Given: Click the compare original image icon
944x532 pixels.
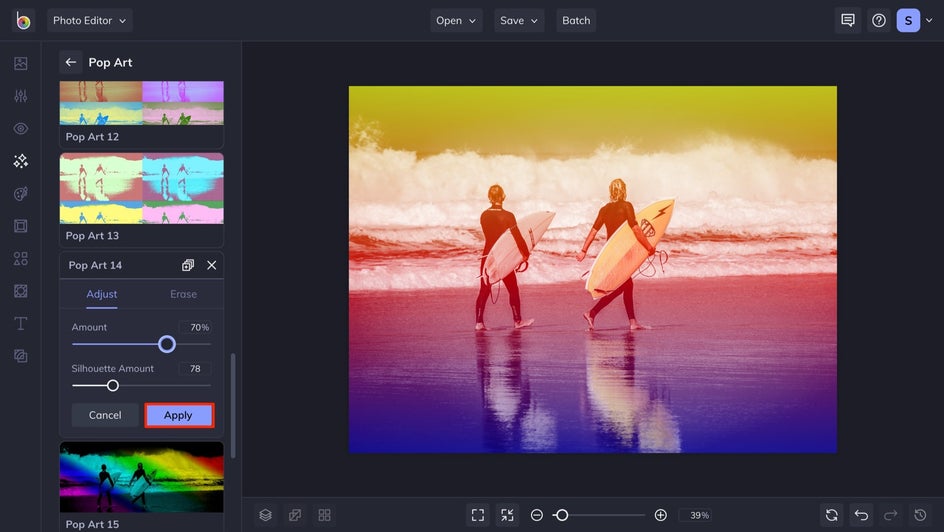Looking at the screenshot, I should (295, 515).
